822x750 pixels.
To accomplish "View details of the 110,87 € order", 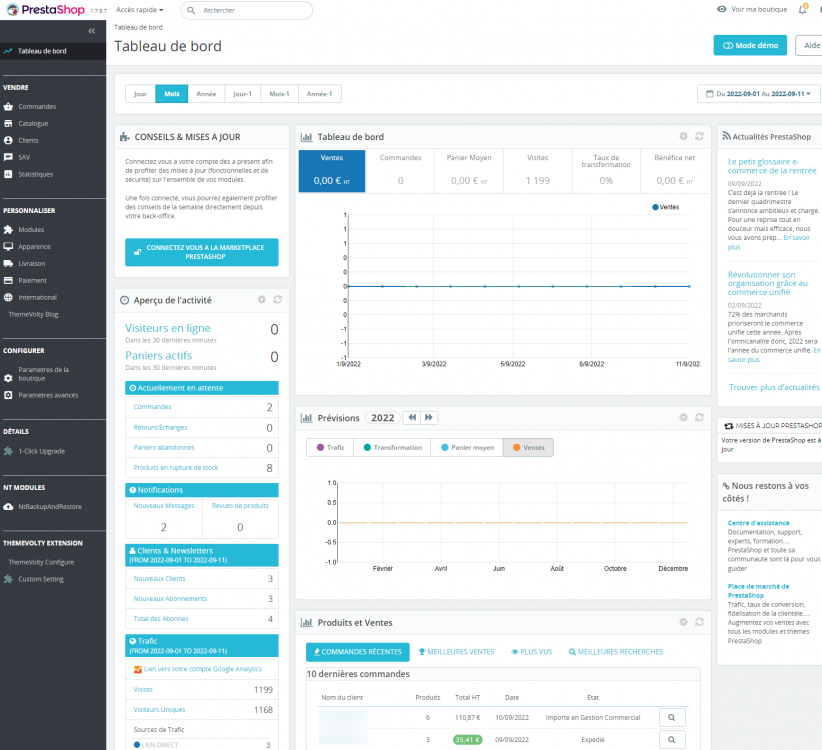I will click(x=672, y=718).
